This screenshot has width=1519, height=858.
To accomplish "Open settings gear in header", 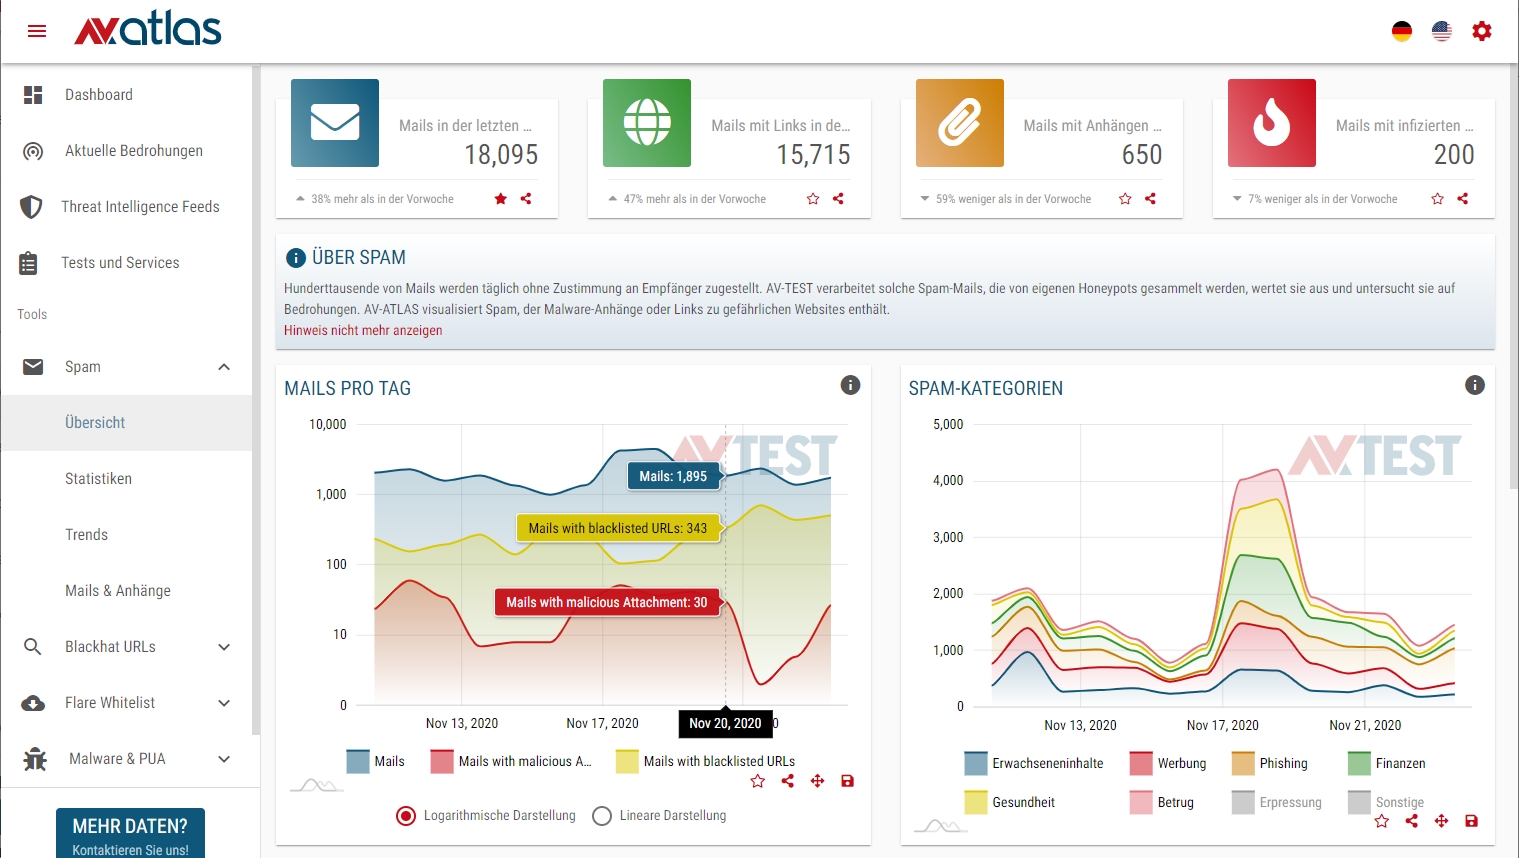I will (1482, 31).
